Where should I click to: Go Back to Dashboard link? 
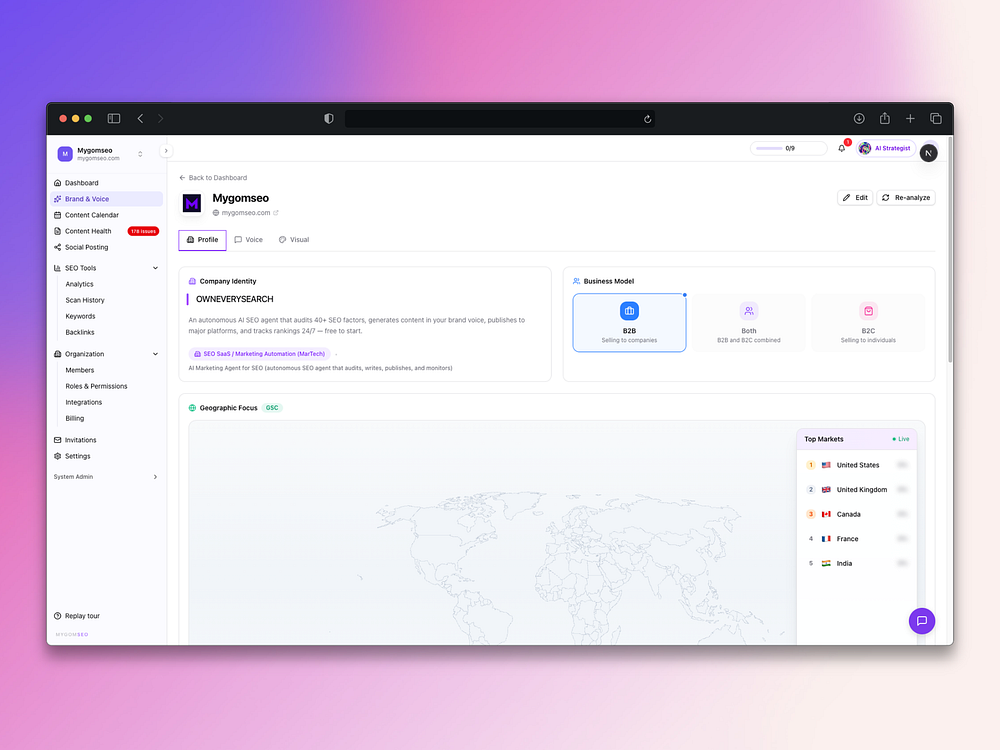point(213,178)
